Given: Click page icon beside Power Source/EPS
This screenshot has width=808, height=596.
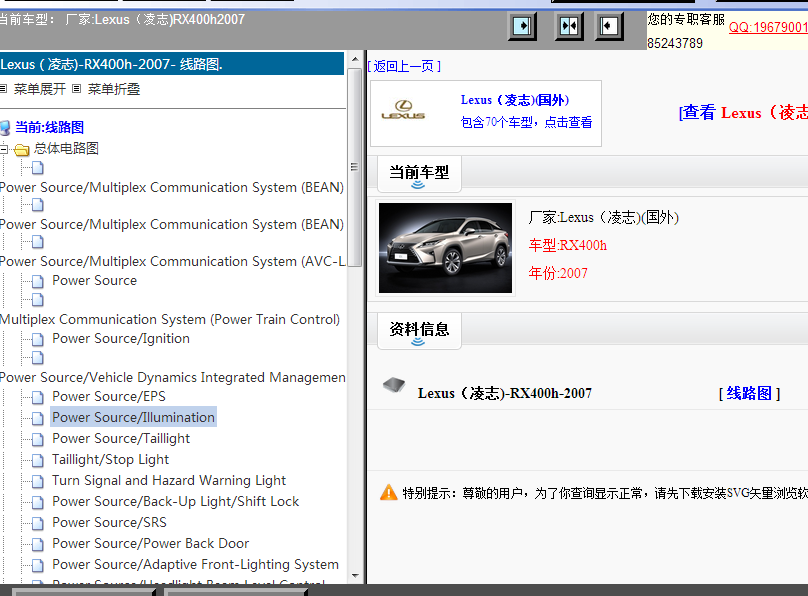Looking at the screenshot, I should [x=38, y=397].
